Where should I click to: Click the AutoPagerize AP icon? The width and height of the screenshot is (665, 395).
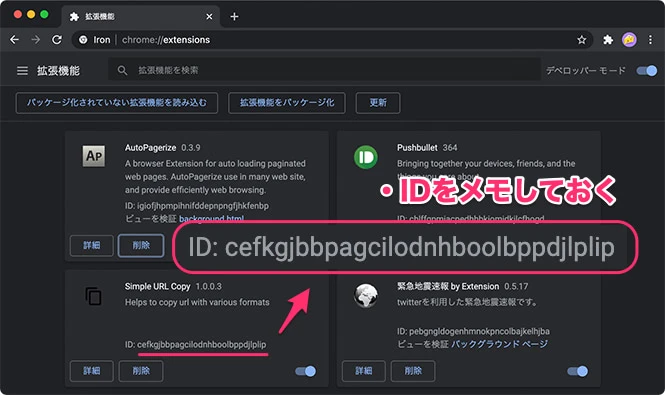coord(94,156)
